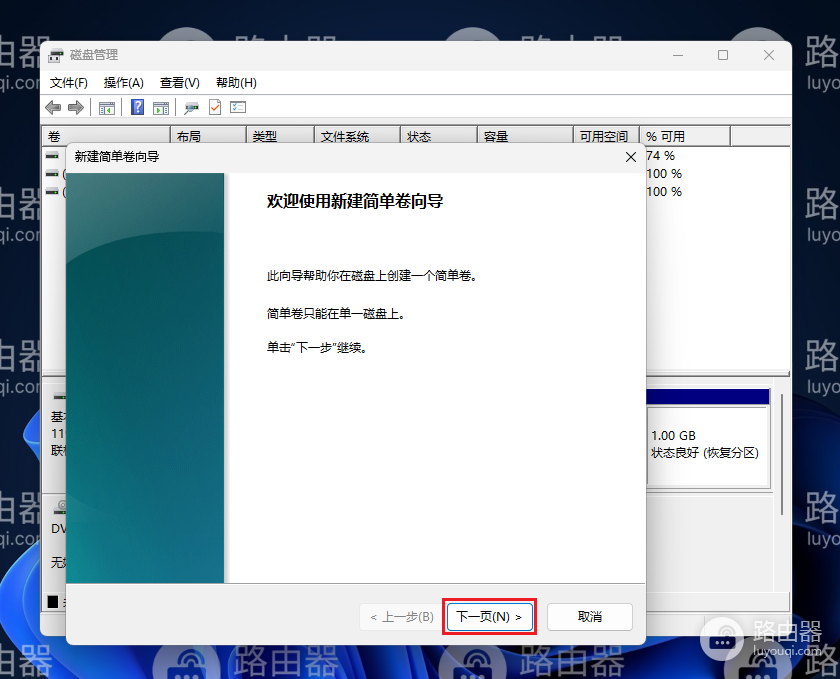840x679 pixels.
Task: Close the 新建简单卷向导 dialog
Action: pos(631,157)
